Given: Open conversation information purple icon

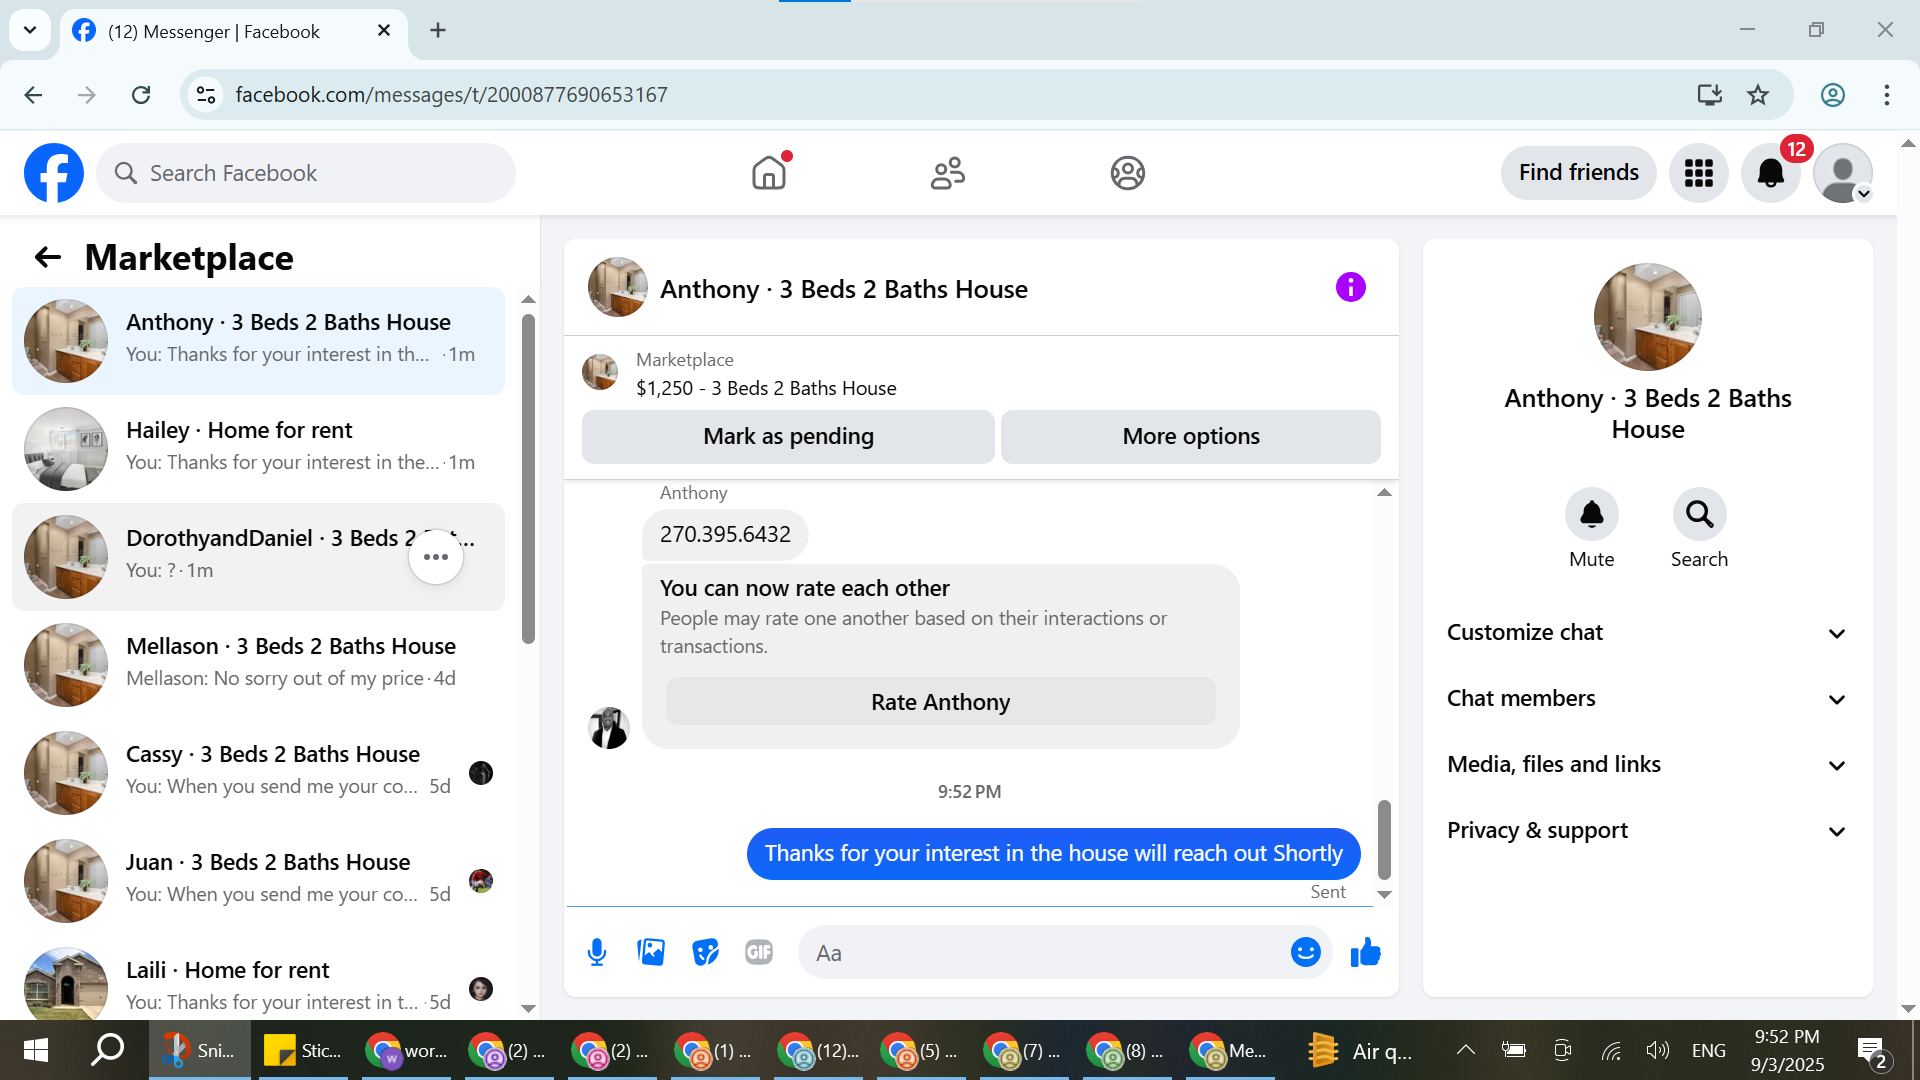Looking at the screenshot, I should point(1350,288).
